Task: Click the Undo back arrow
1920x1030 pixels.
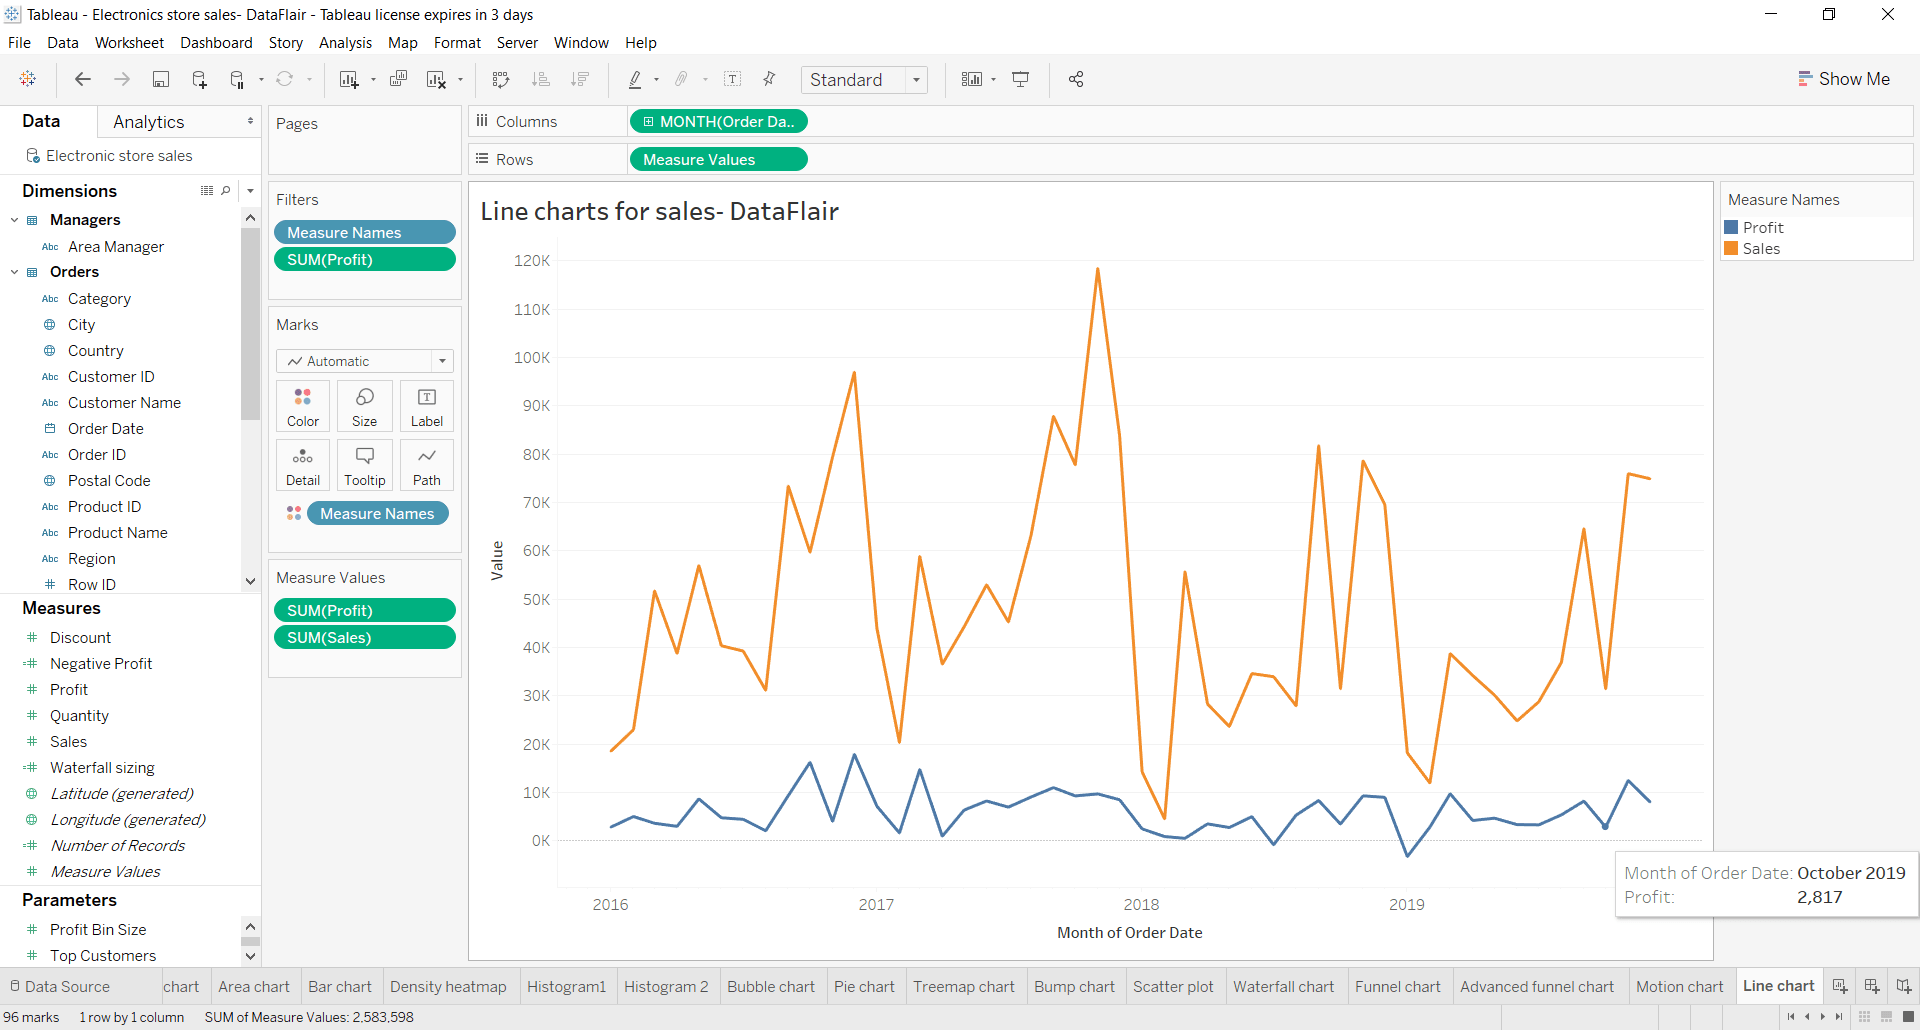Action: pos(83,79)
